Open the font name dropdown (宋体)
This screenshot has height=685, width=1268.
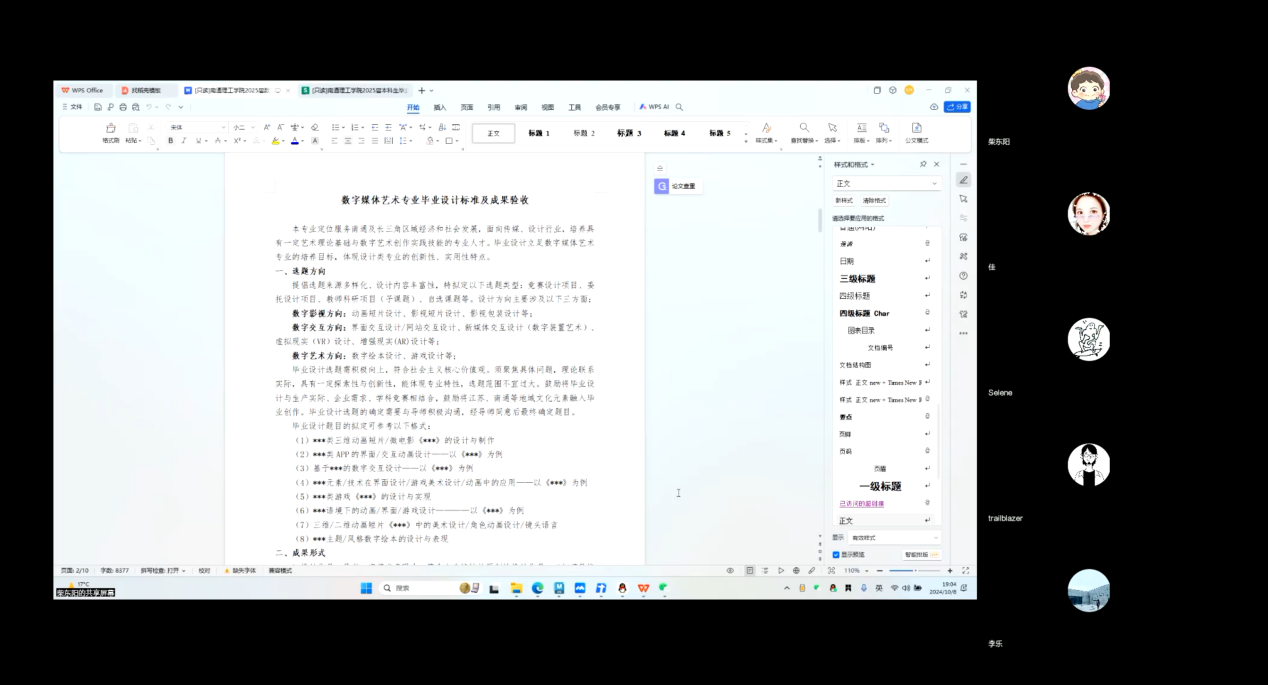[197, 128]
